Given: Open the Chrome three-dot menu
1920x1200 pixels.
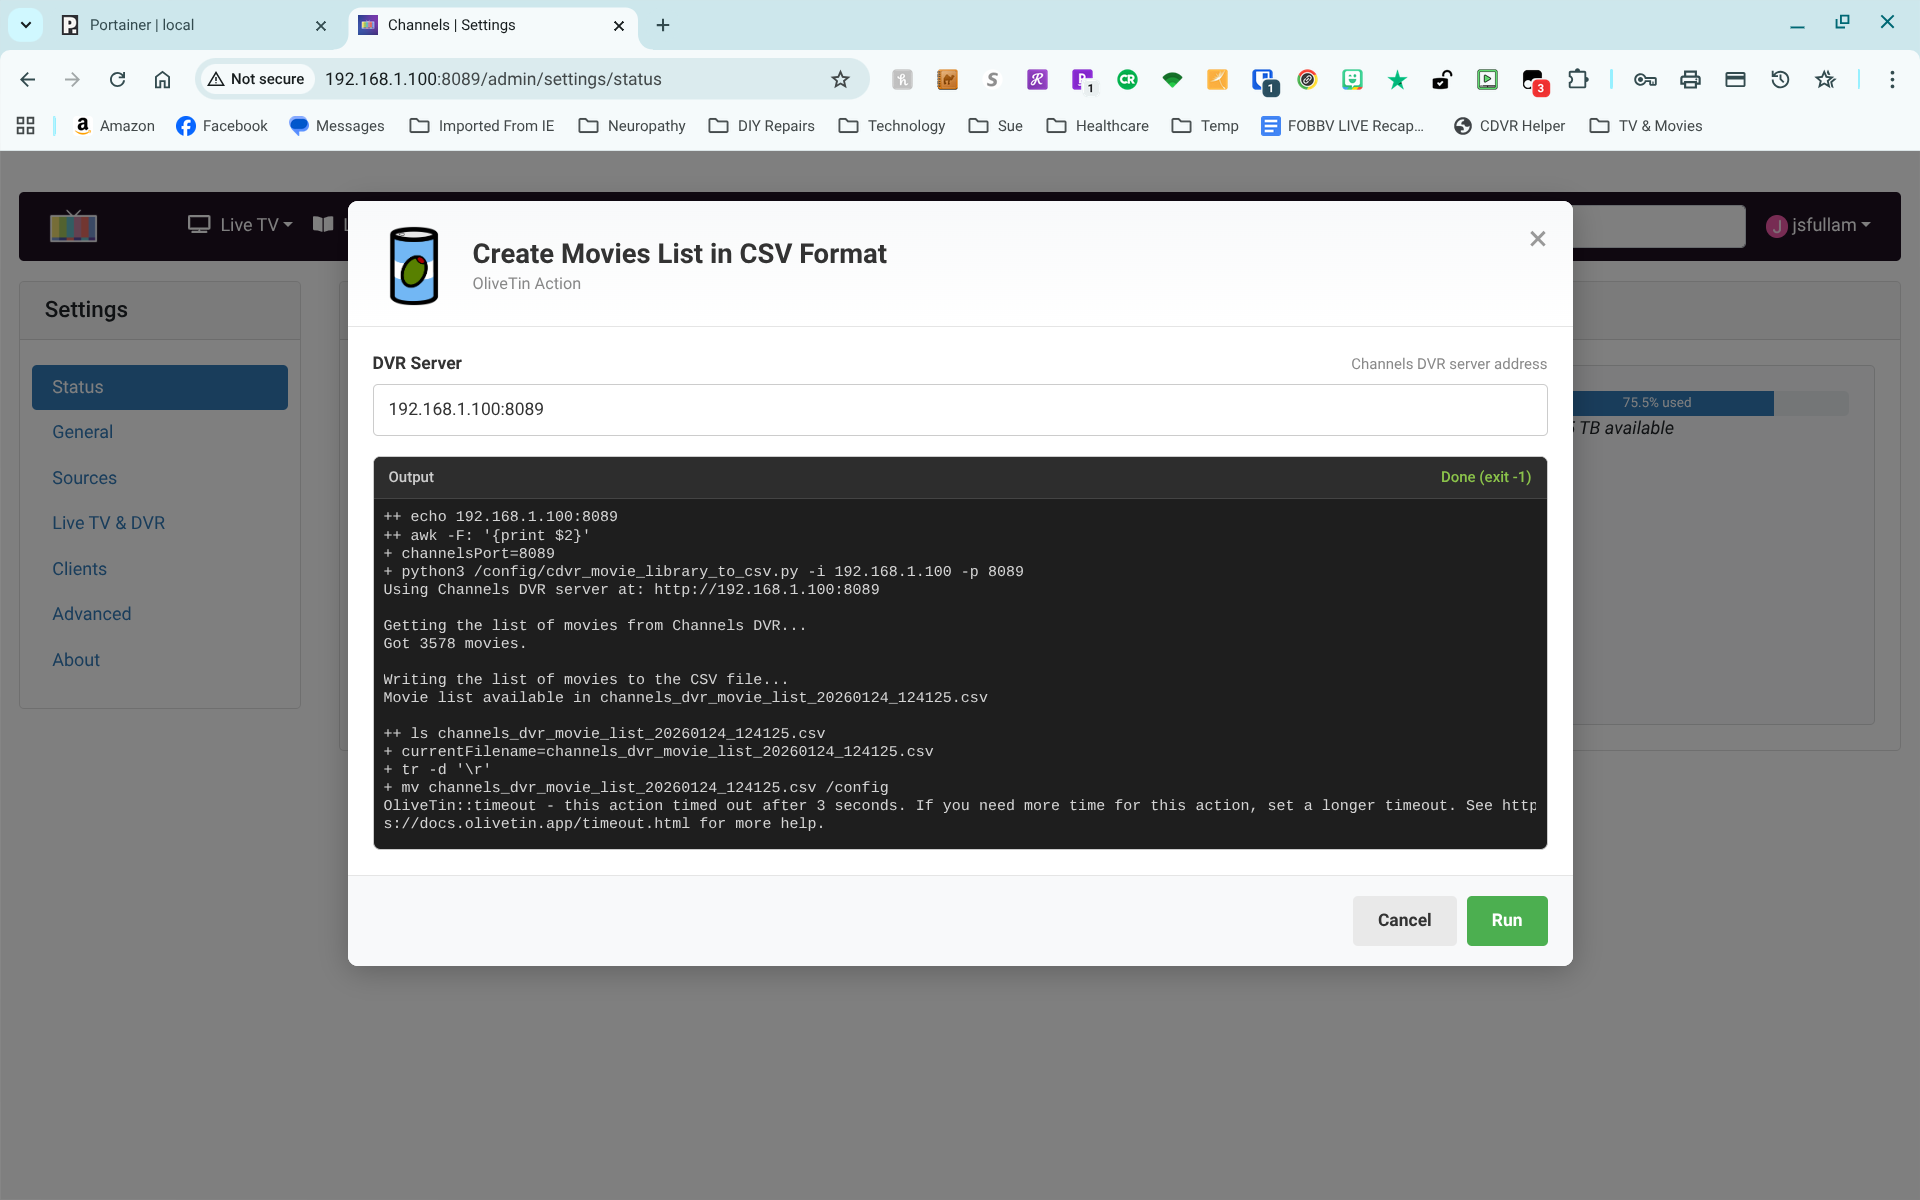Looking at the screenshot, I should 1891,79.
